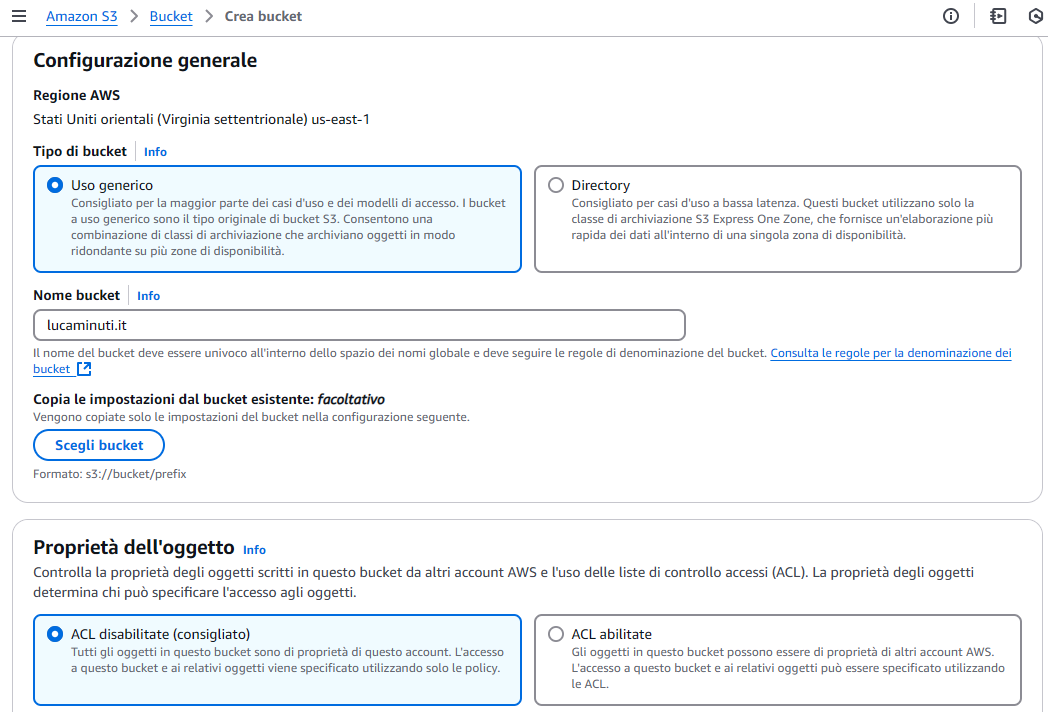Click the circled info icon in the top bar
Screen dimensions: 1048x712
coord(950,16)
